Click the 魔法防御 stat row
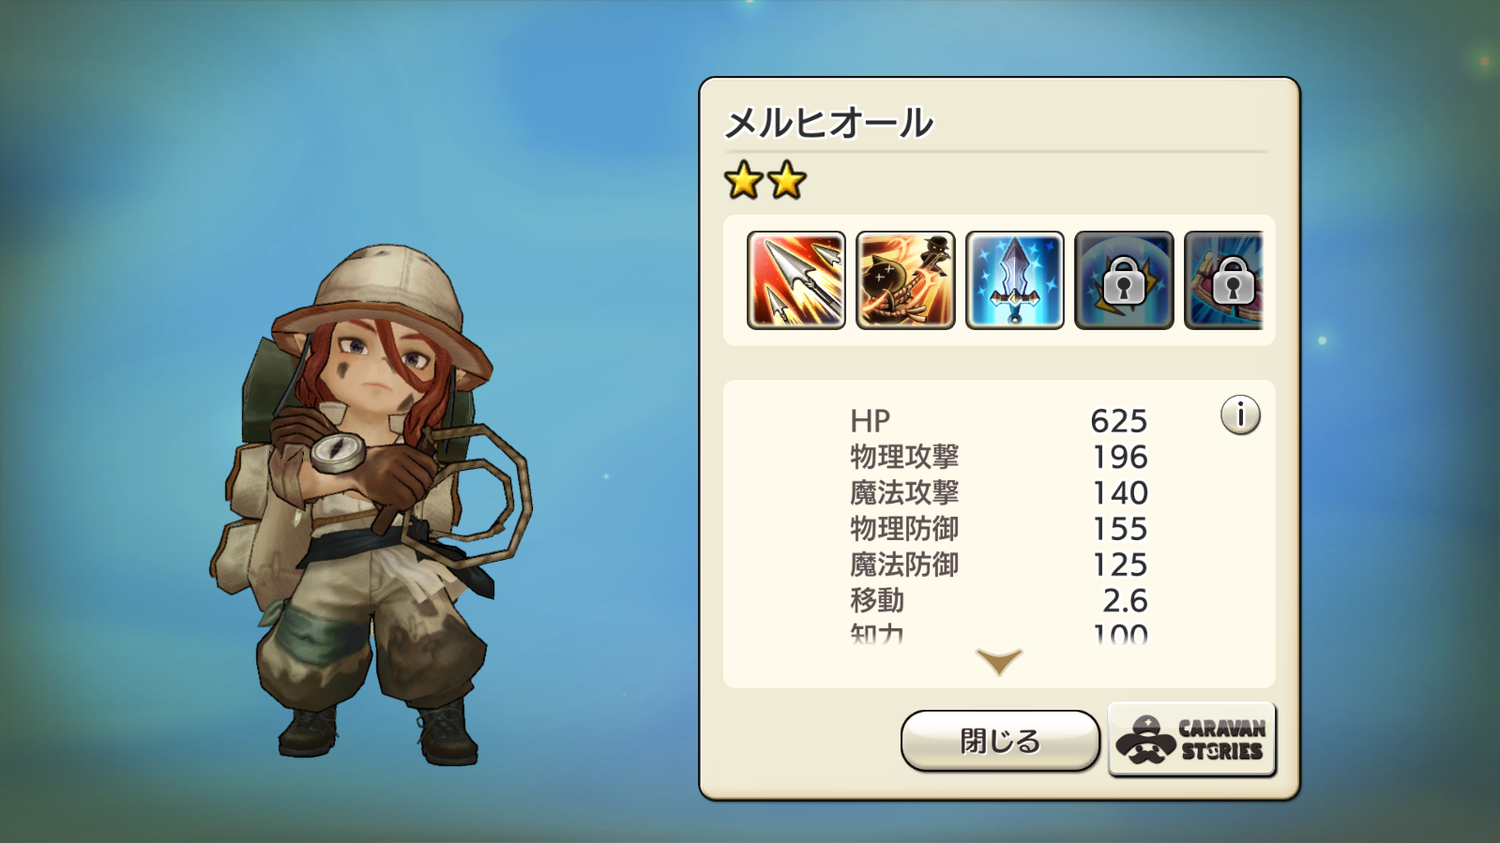 coord(999,565)
